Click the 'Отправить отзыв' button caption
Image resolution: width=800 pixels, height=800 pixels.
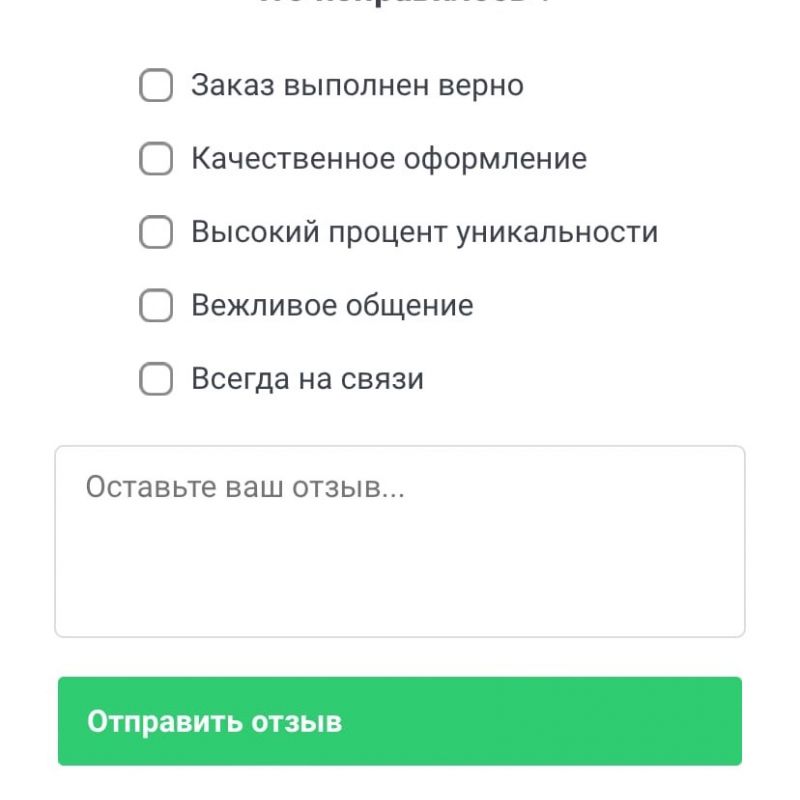coord(214,721)
